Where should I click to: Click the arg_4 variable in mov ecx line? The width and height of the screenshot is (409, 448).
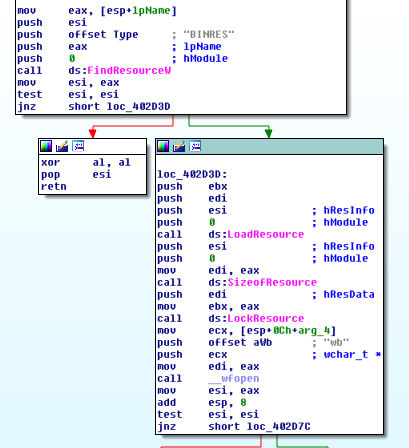click(x=314, y=330)
